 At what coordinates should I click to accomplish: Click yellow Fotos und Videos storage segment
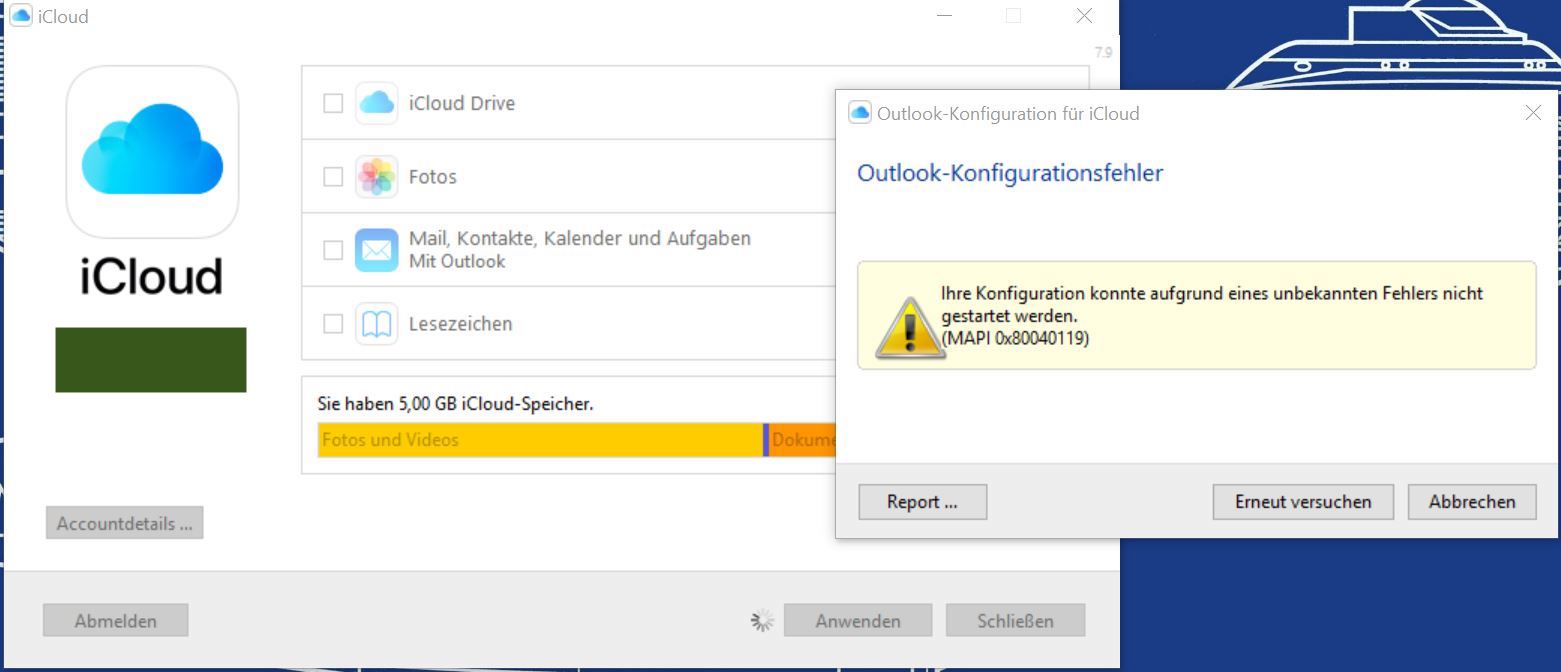[541, 440]
